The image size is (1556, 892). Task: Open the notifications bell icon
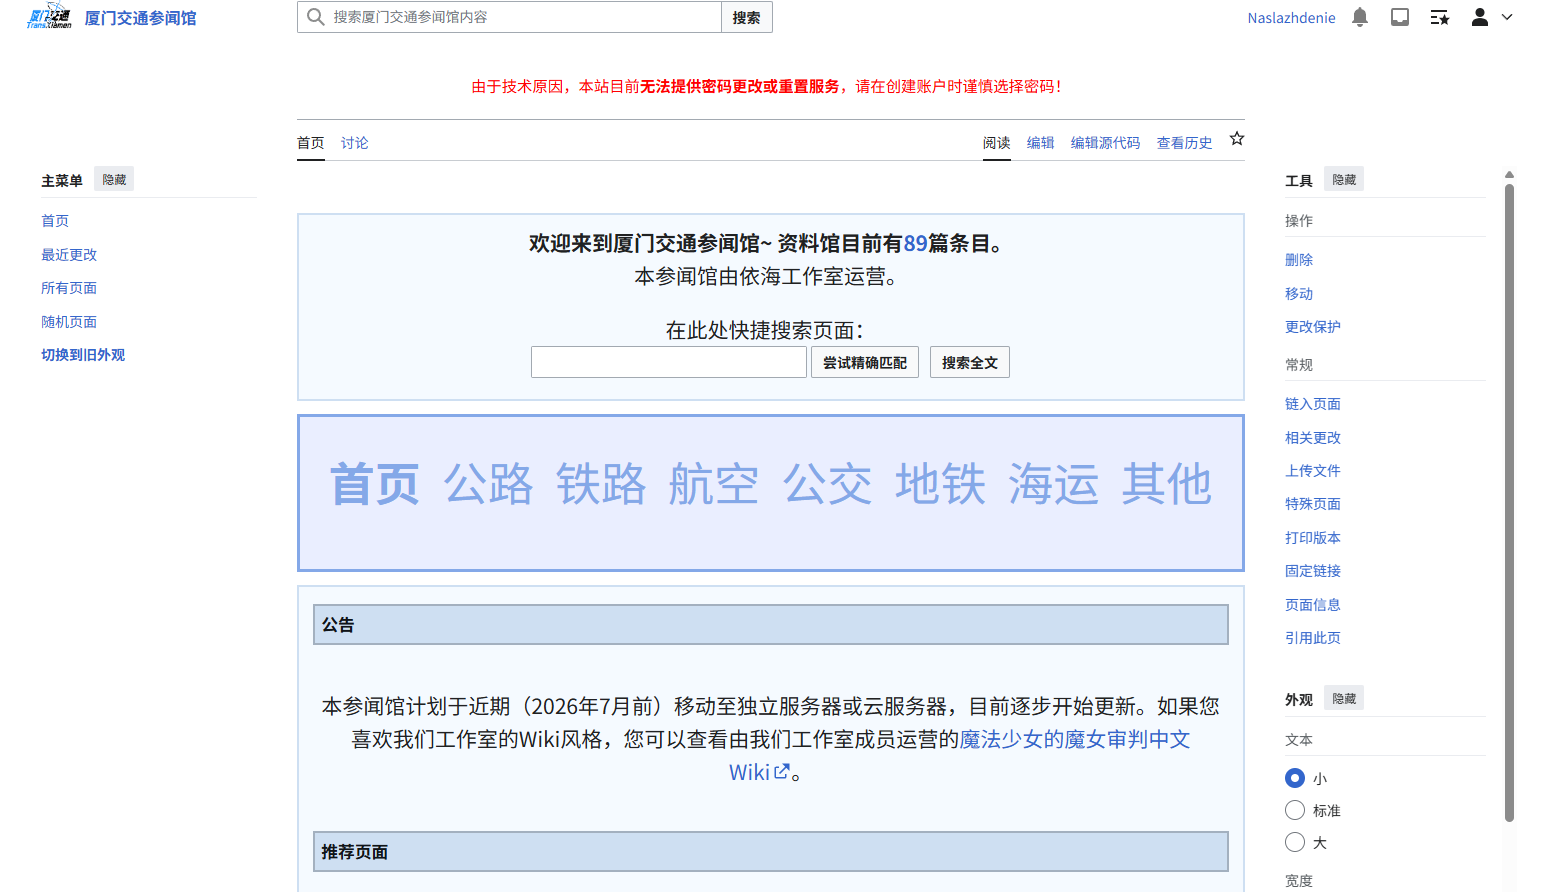[1359, 16]
